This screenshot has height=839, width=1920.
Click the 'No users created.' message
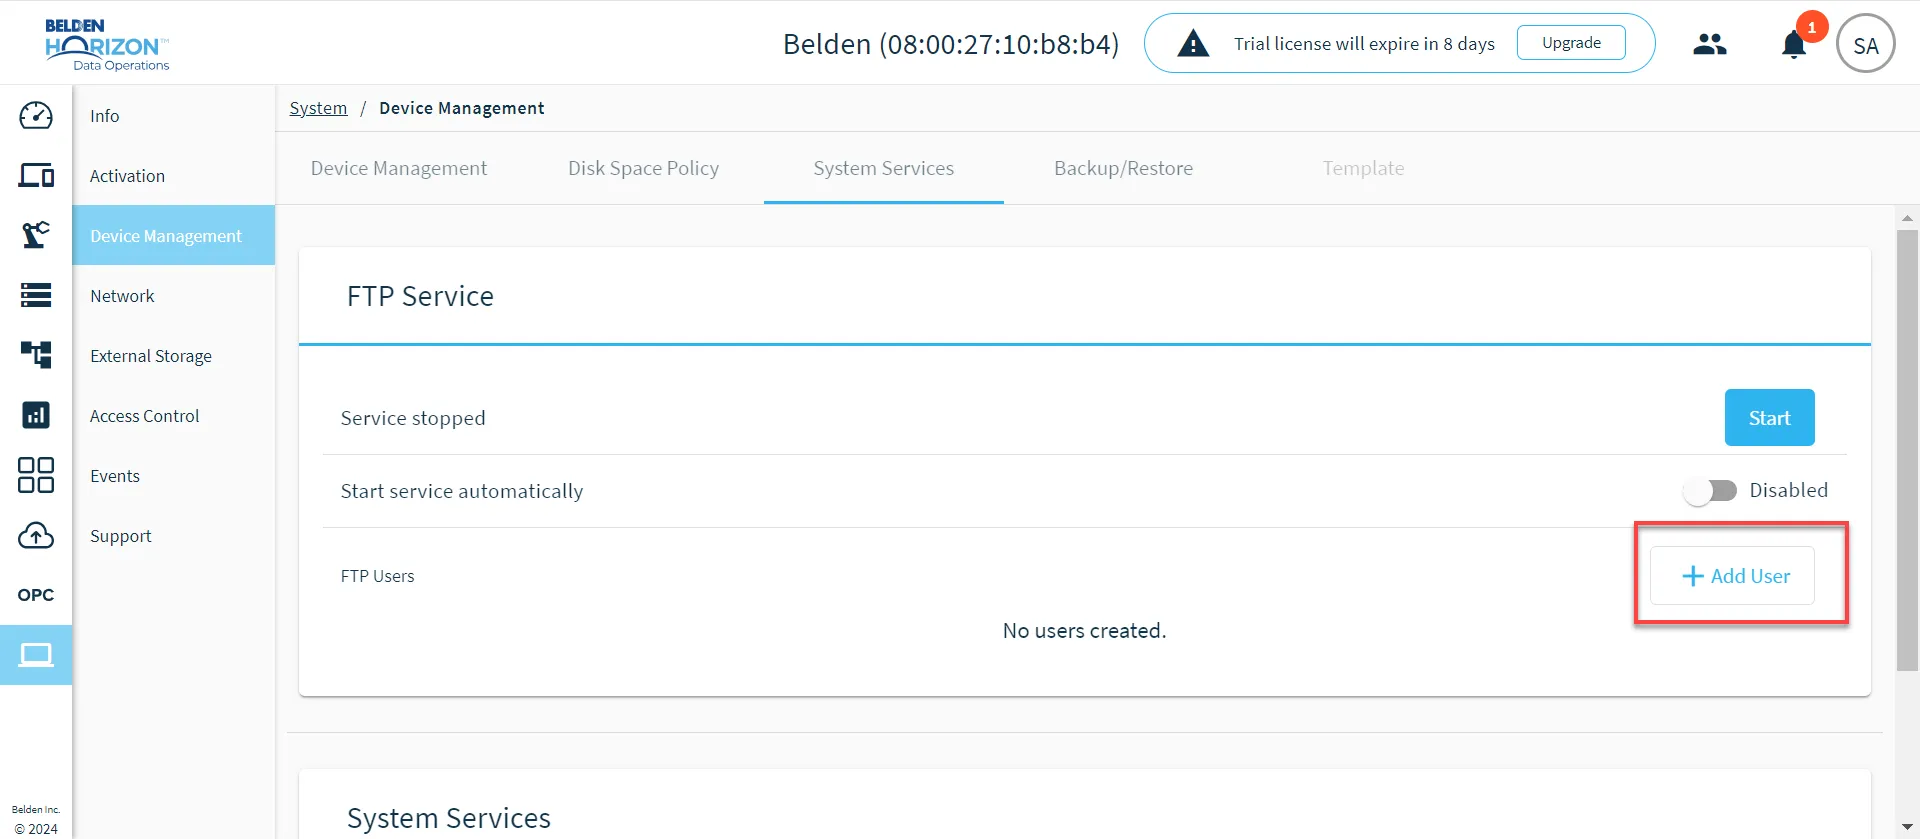1085,631
